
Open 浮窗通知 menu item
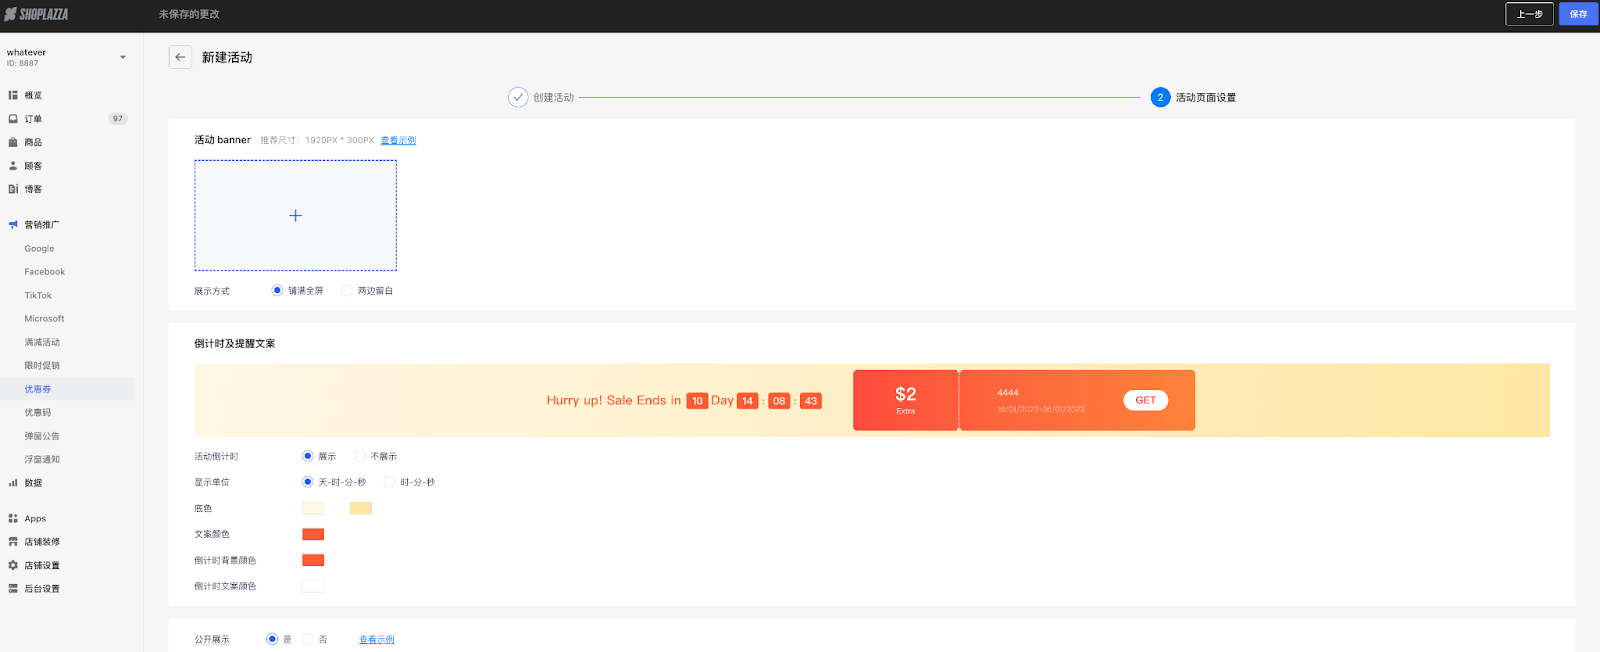click(x=42, y=460)
